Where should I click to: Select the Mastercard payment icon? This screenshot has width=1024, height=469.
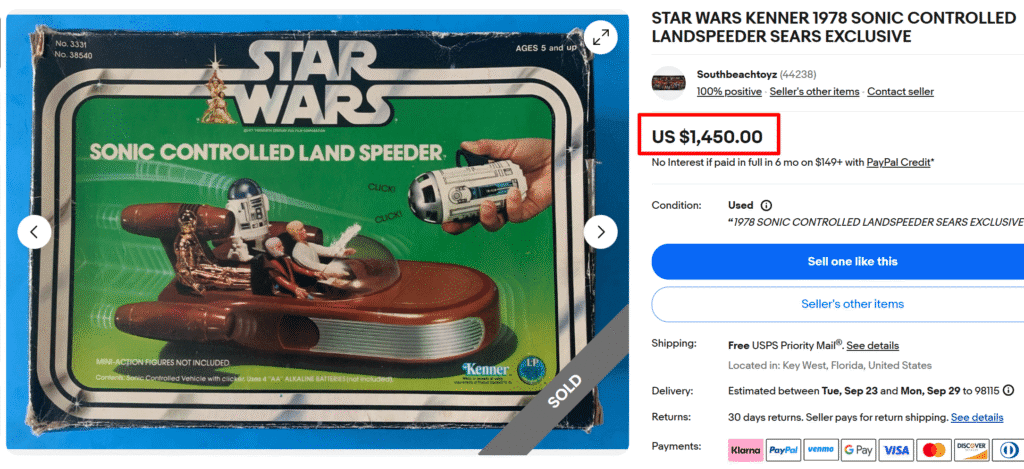pos(934,450)
